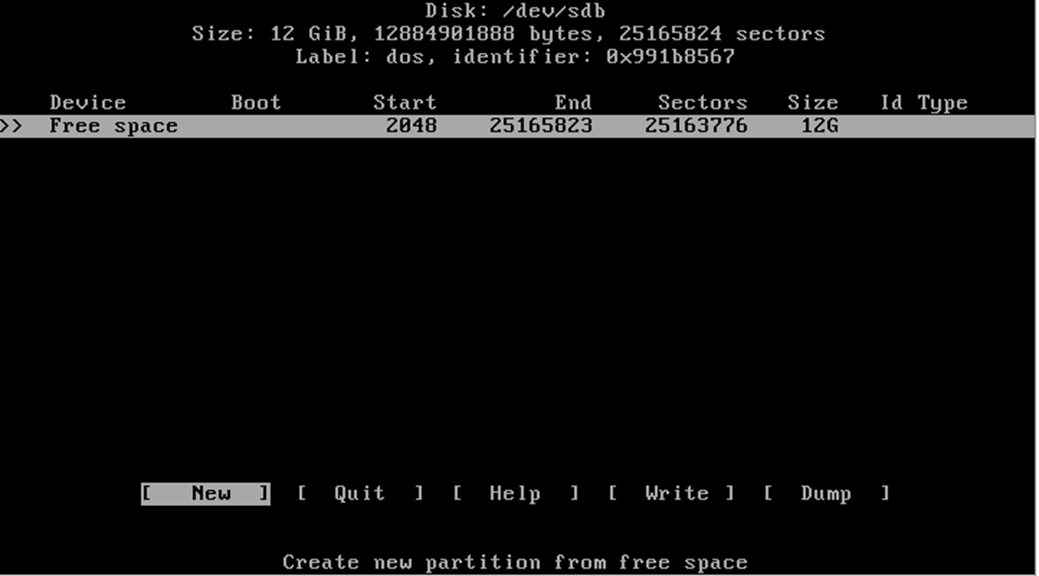Viewport: 1039px width, 576px height.
Task: Click the Start column header
Action: 404,103
